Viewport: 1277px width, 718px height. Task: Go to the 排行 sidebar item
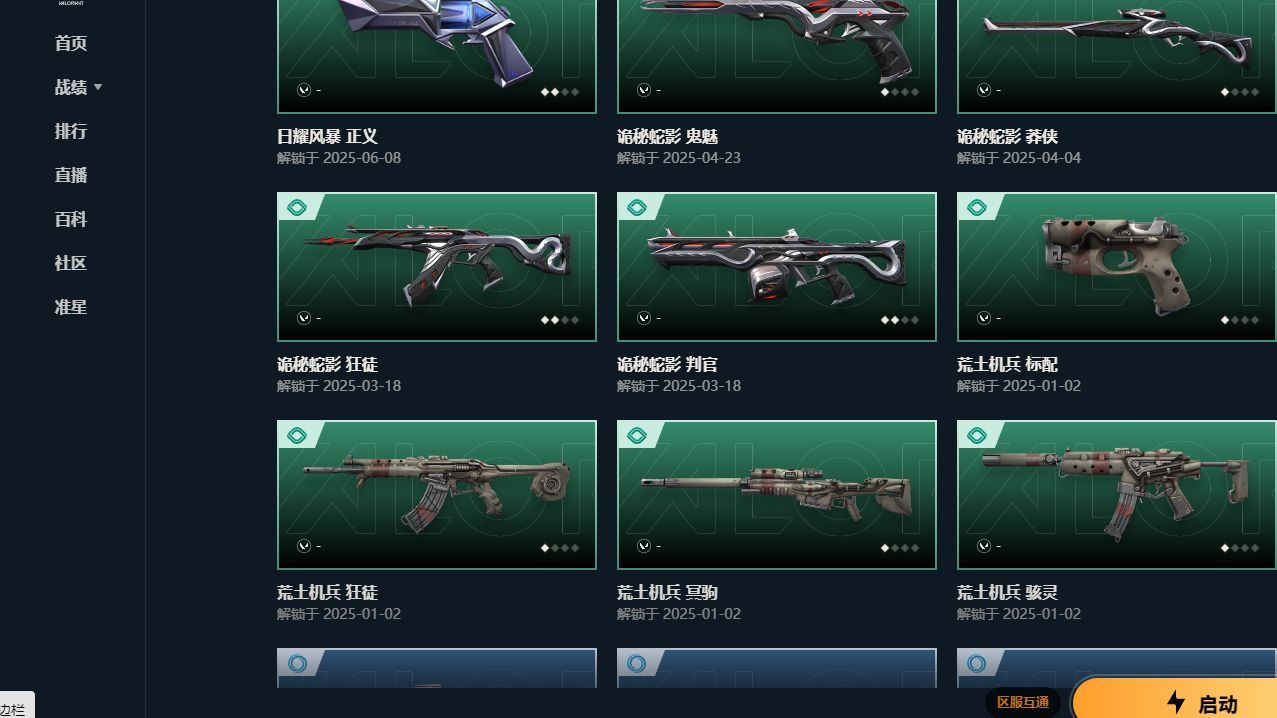pos(71,131)
